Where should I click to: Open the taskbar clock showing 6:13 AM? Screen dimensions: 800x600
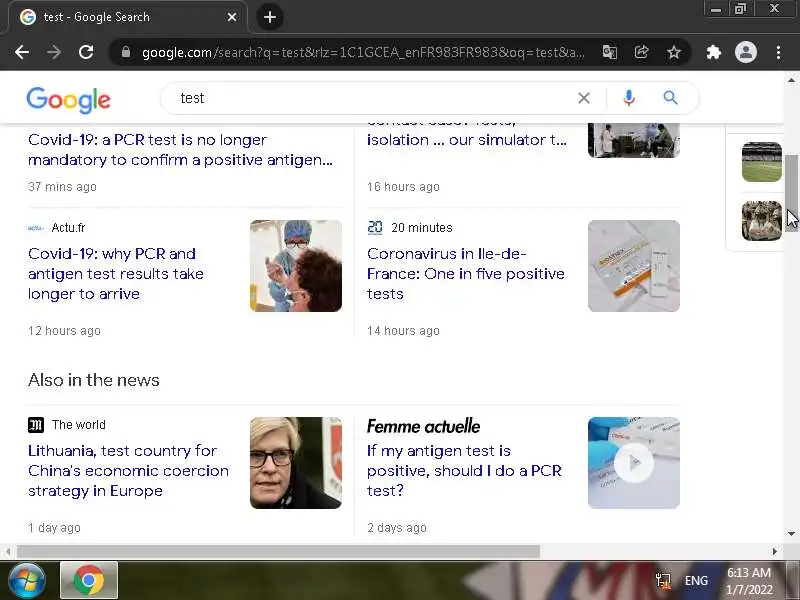click(x=749, y=581)
